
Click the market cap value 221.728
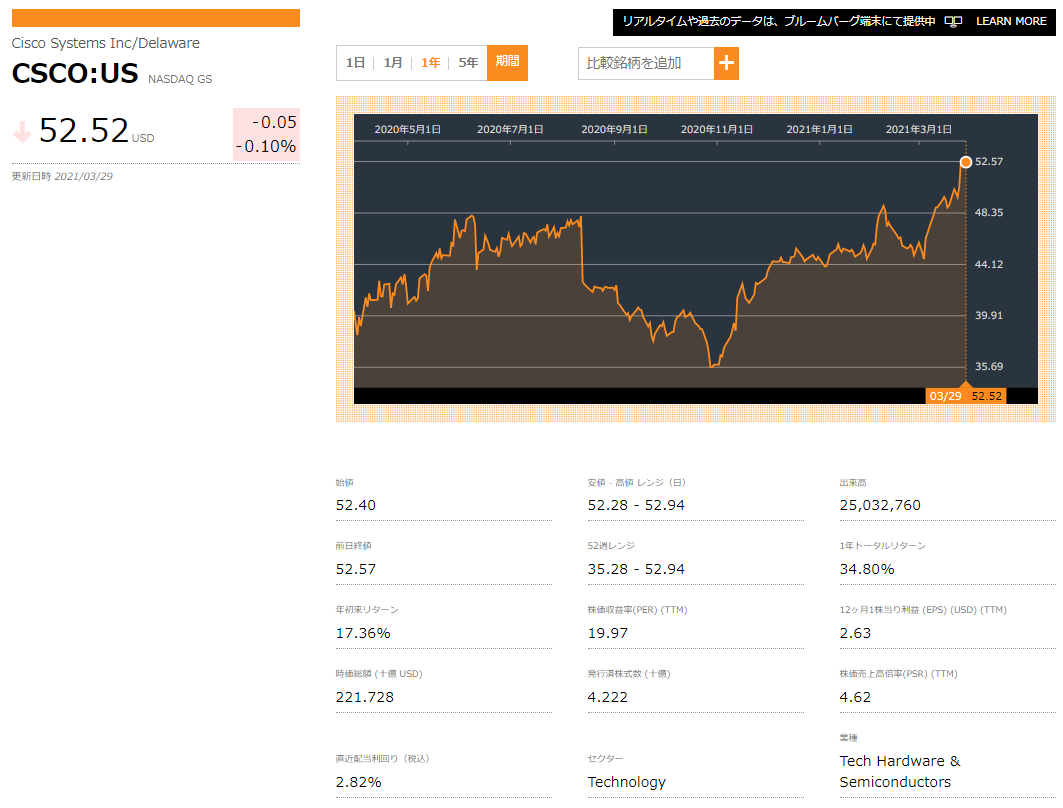pos(365,697)
